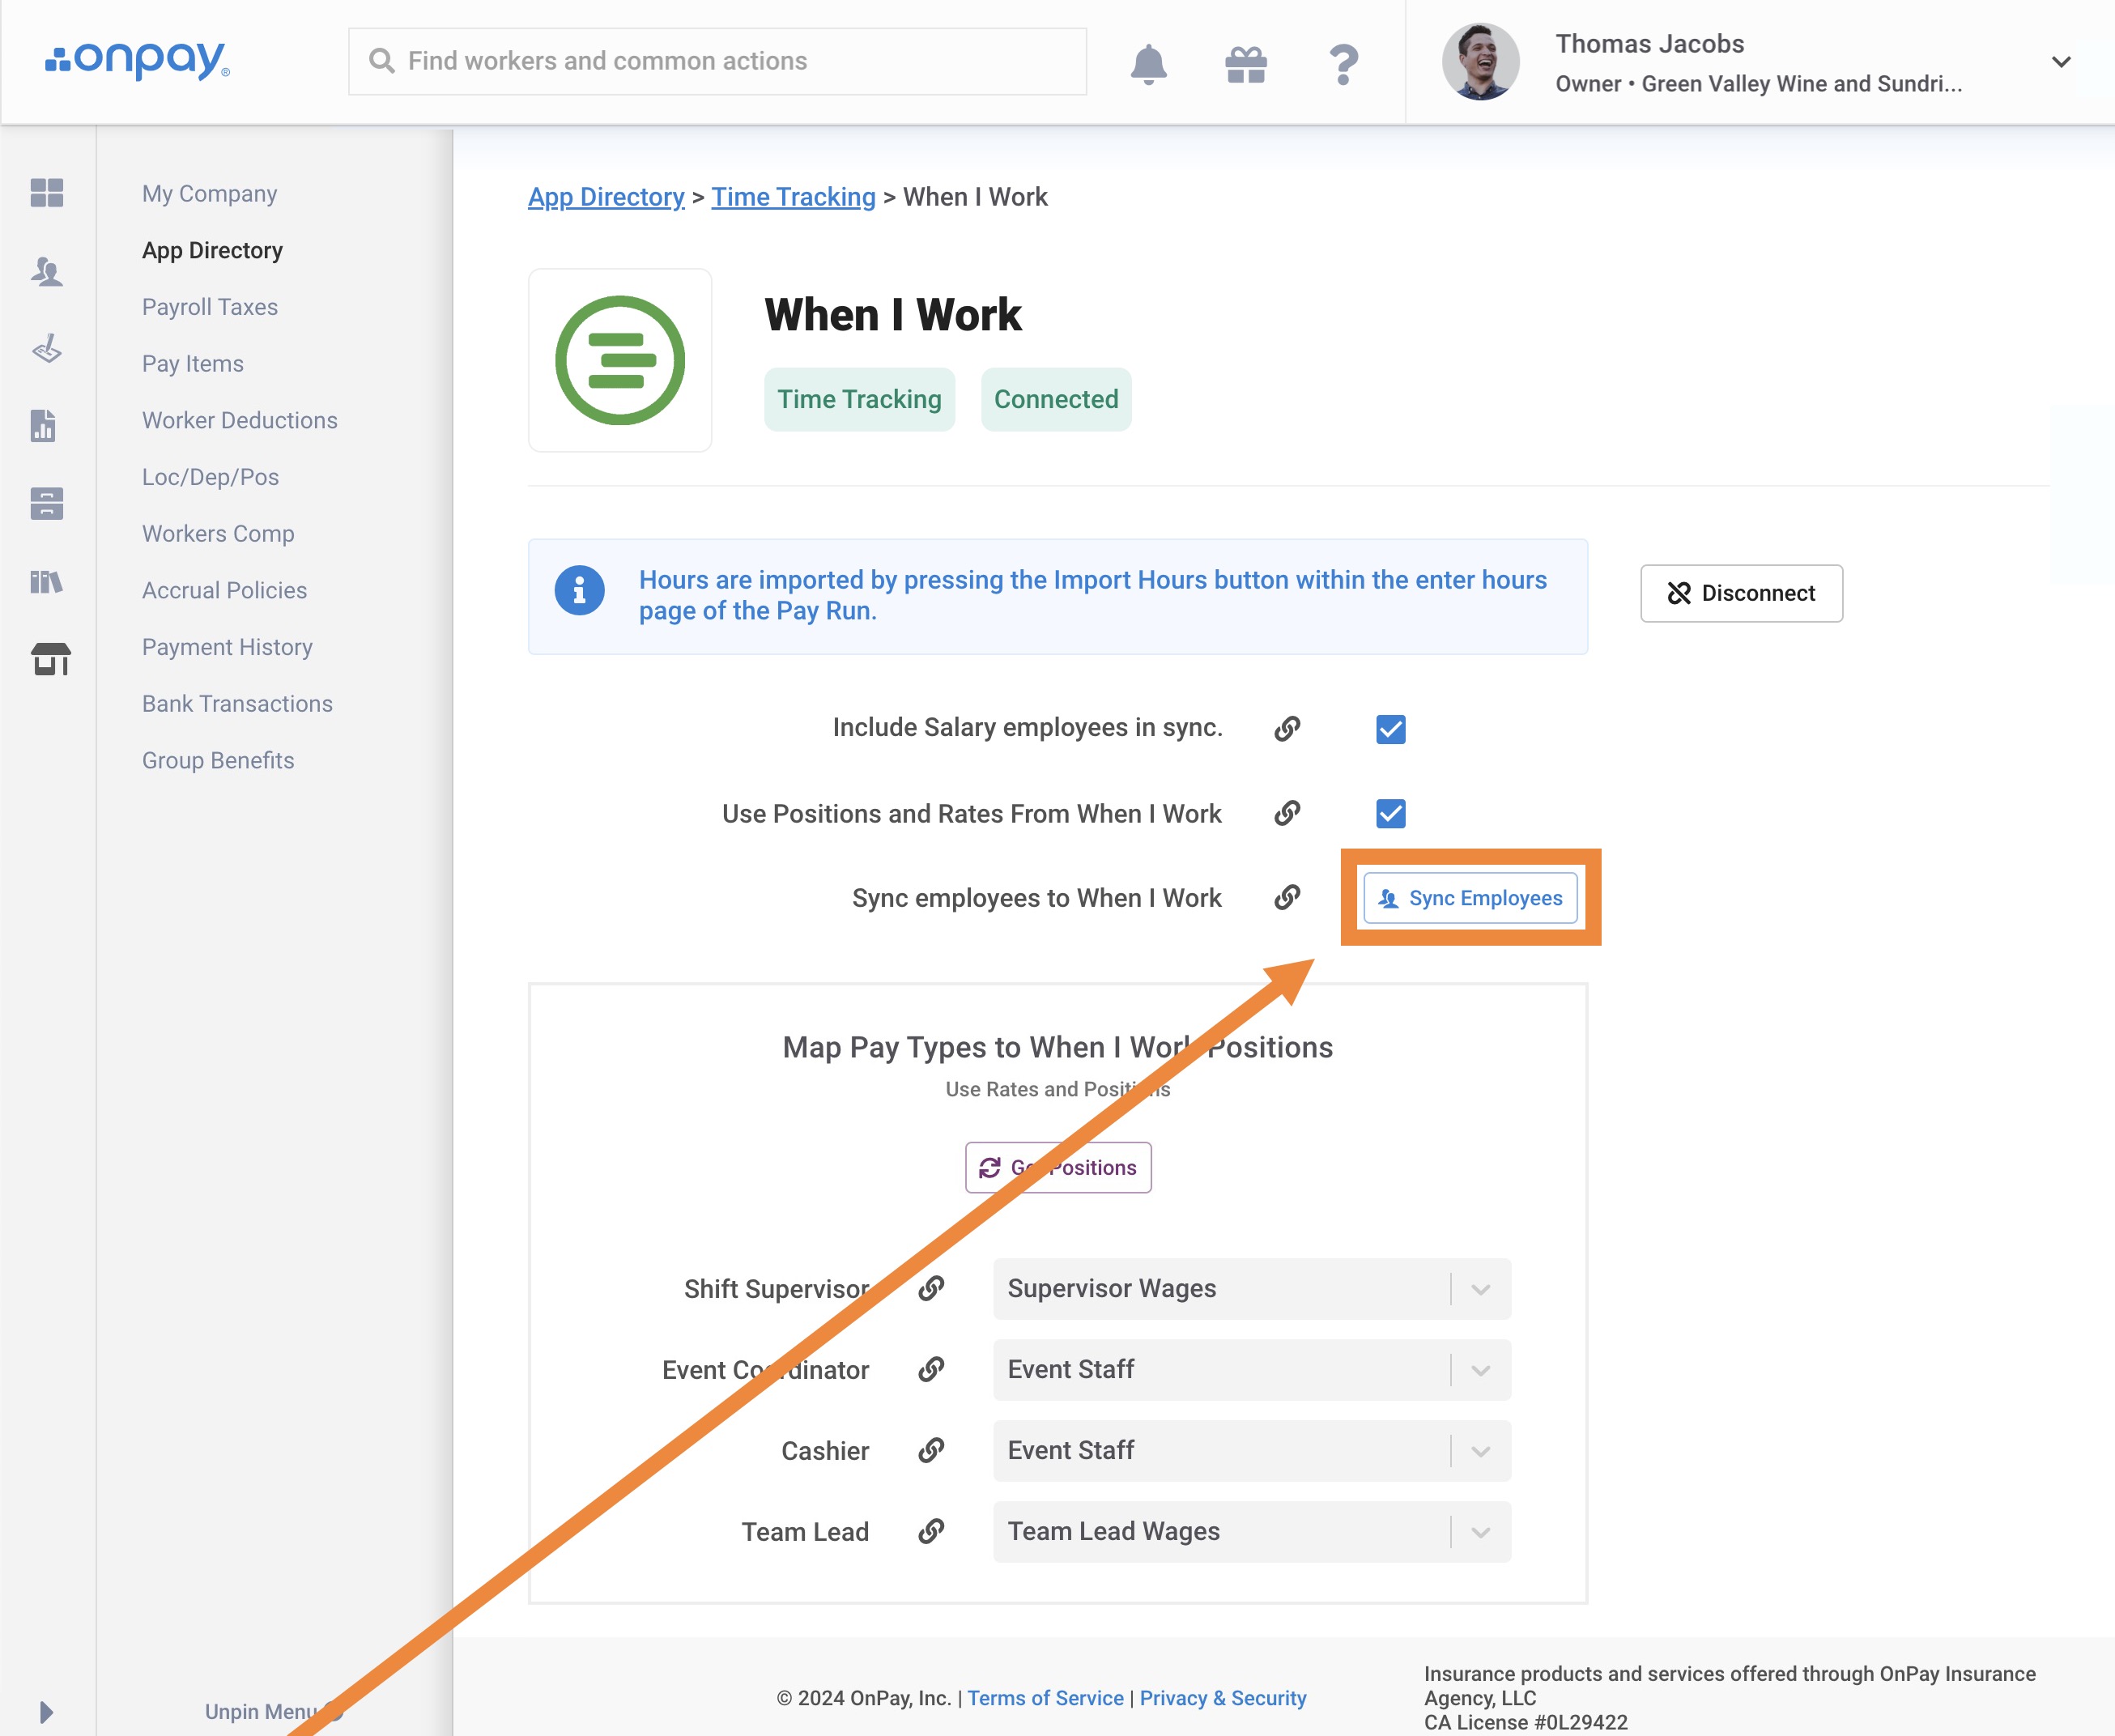Open Event Coordinator pay type dropdown
The height and width of the screenshot is (1736, 2115).
click(1252, 1369)
